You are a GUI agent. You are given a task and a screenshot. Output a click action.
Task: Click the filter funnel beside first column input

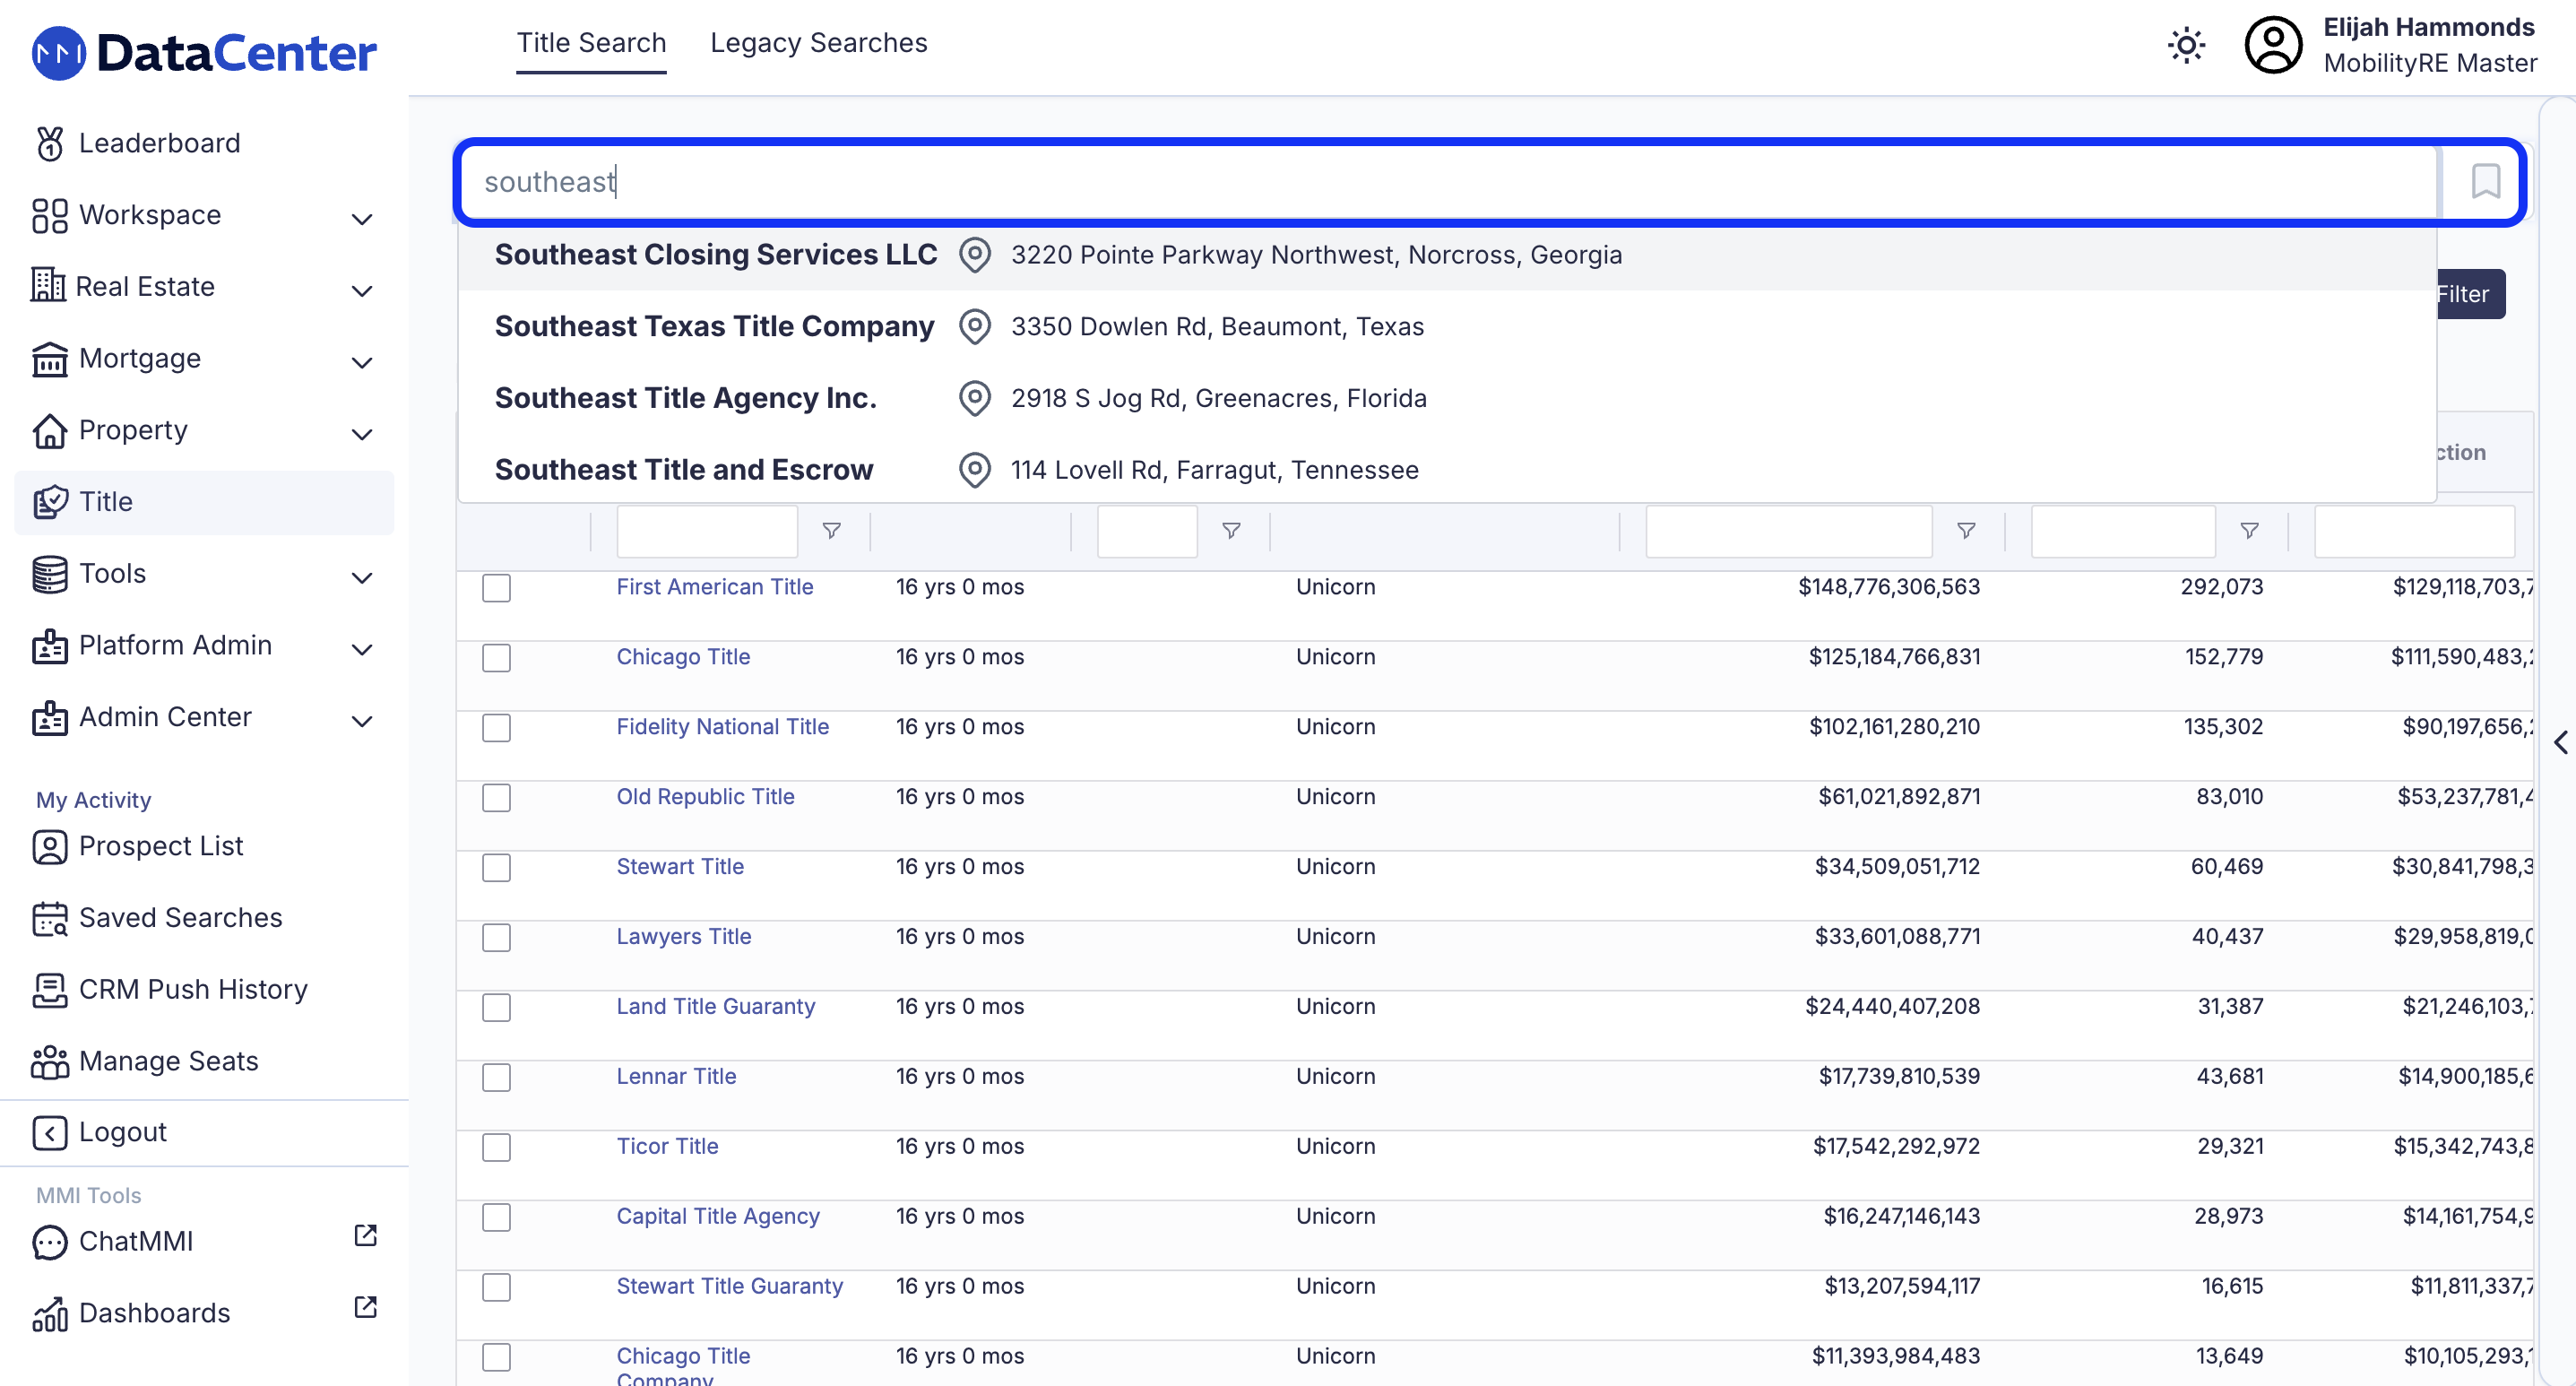831,531
